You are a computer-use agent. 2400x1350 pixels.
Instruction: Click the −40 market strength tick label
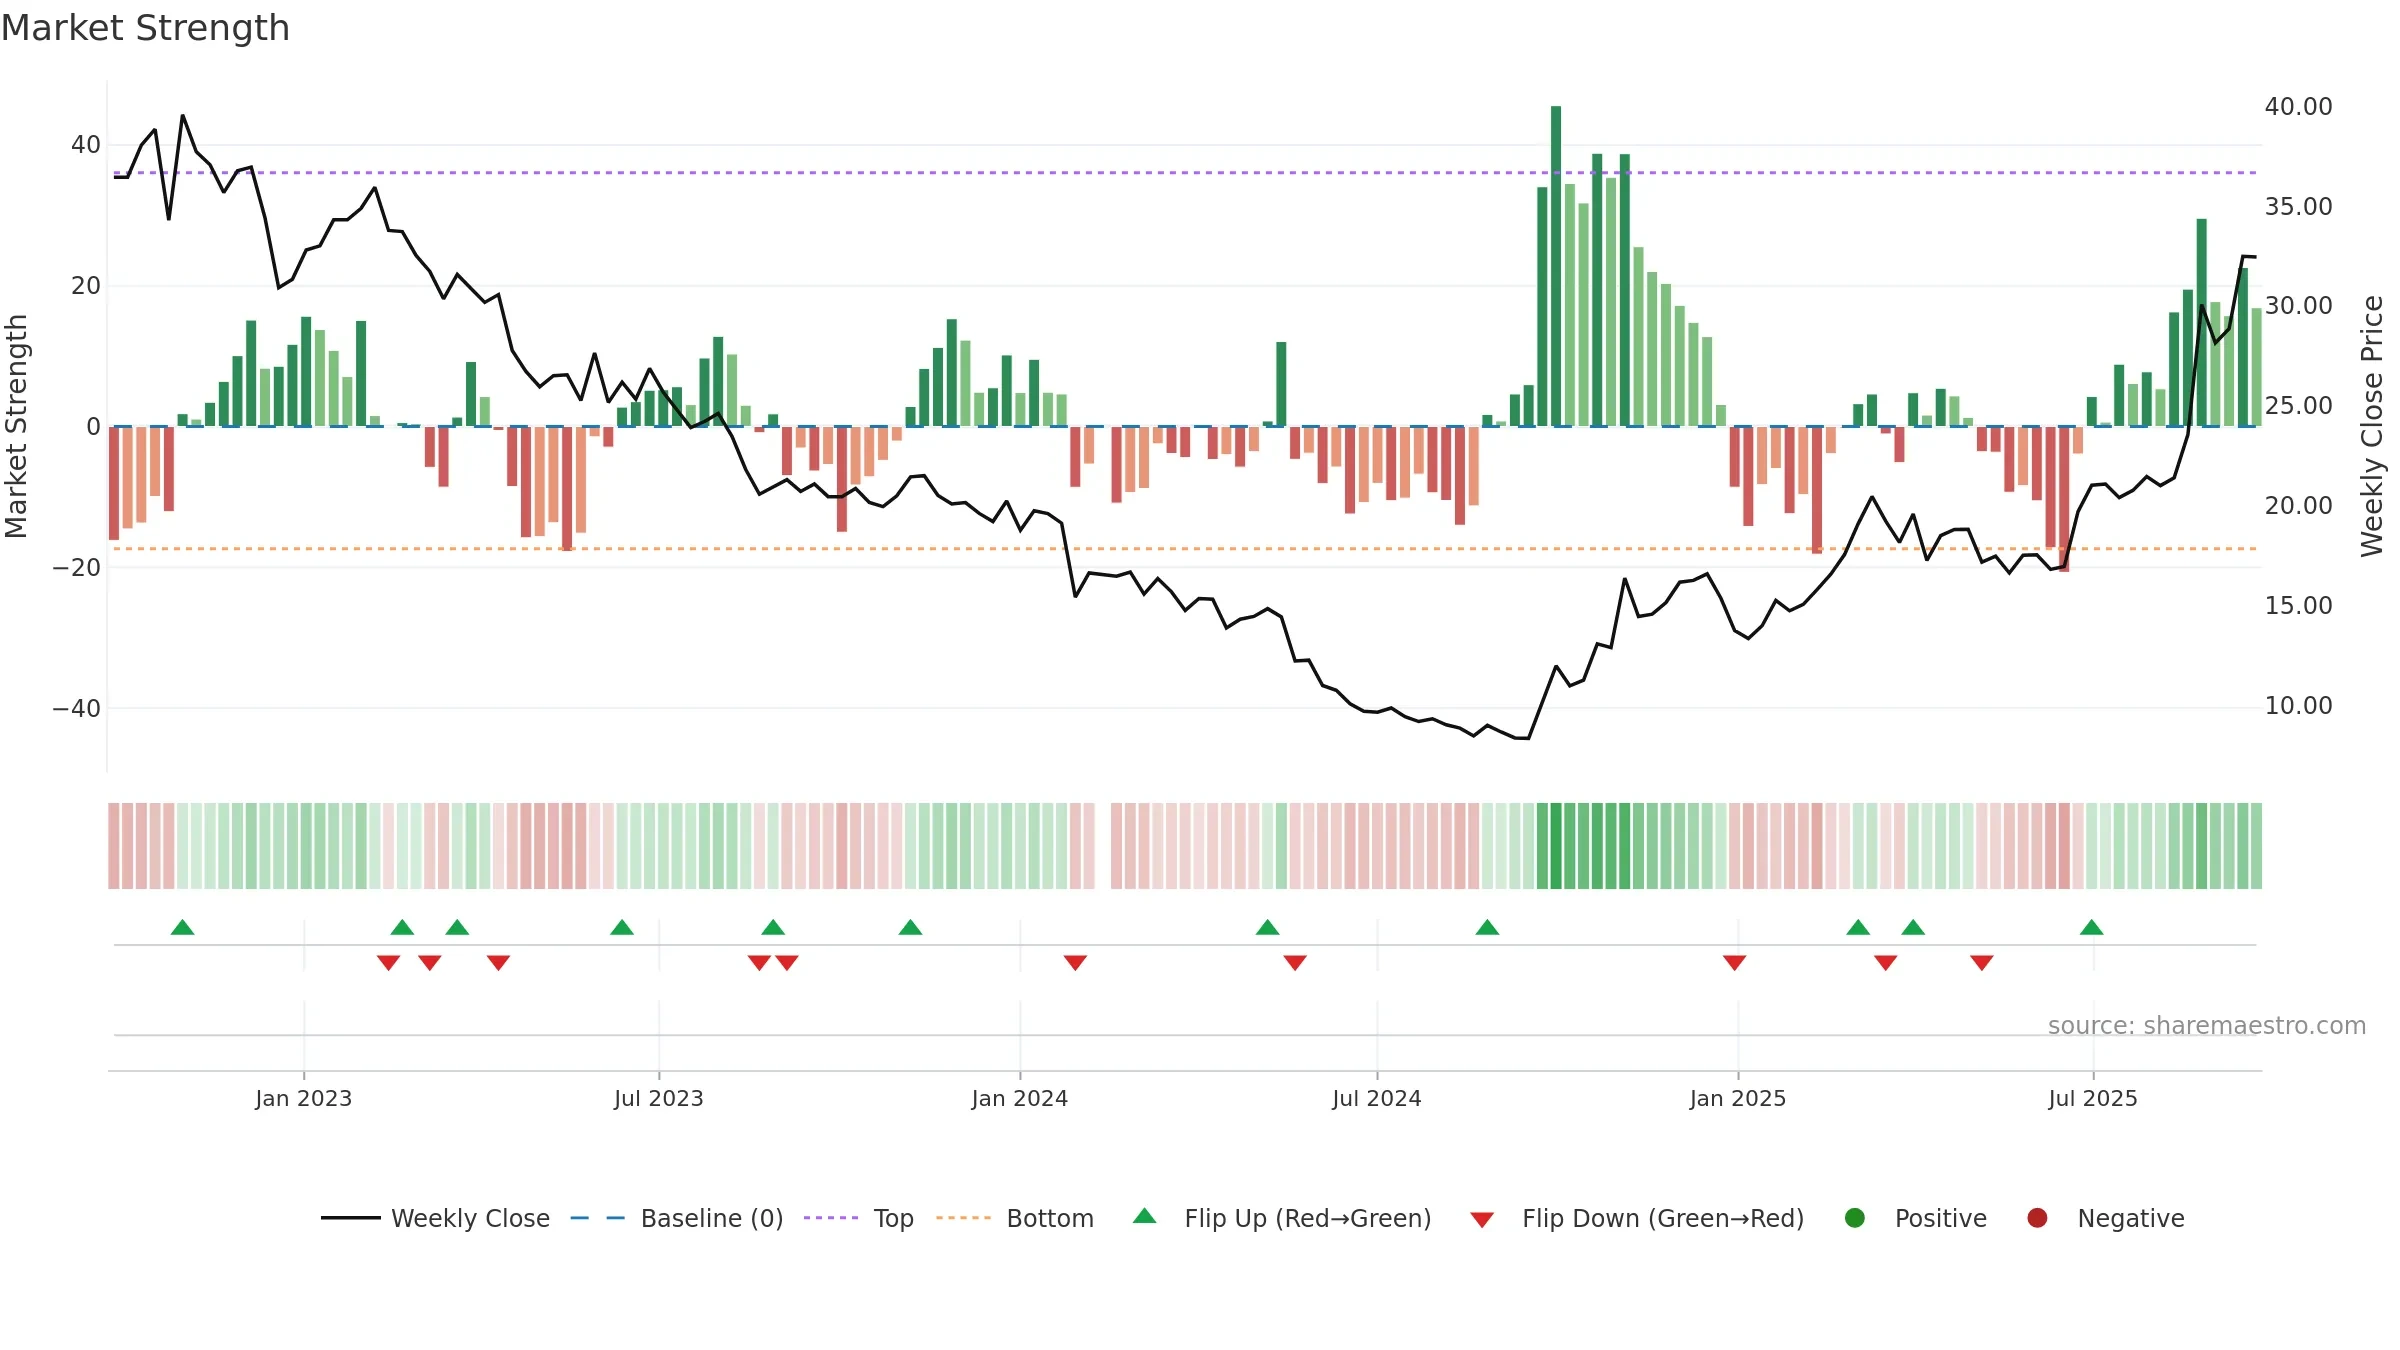click(77, 709)
